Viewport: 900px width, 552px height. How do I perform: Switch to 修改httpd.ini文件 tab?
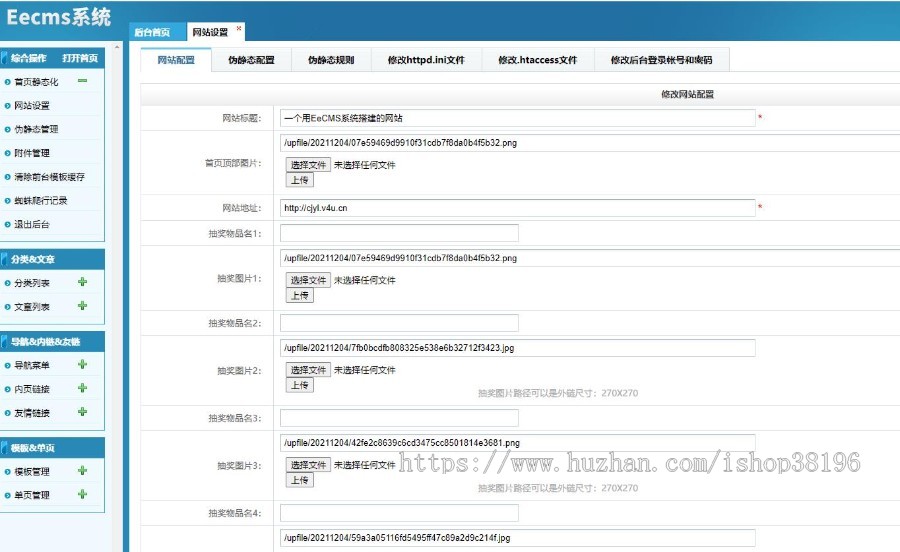(426, 60)
